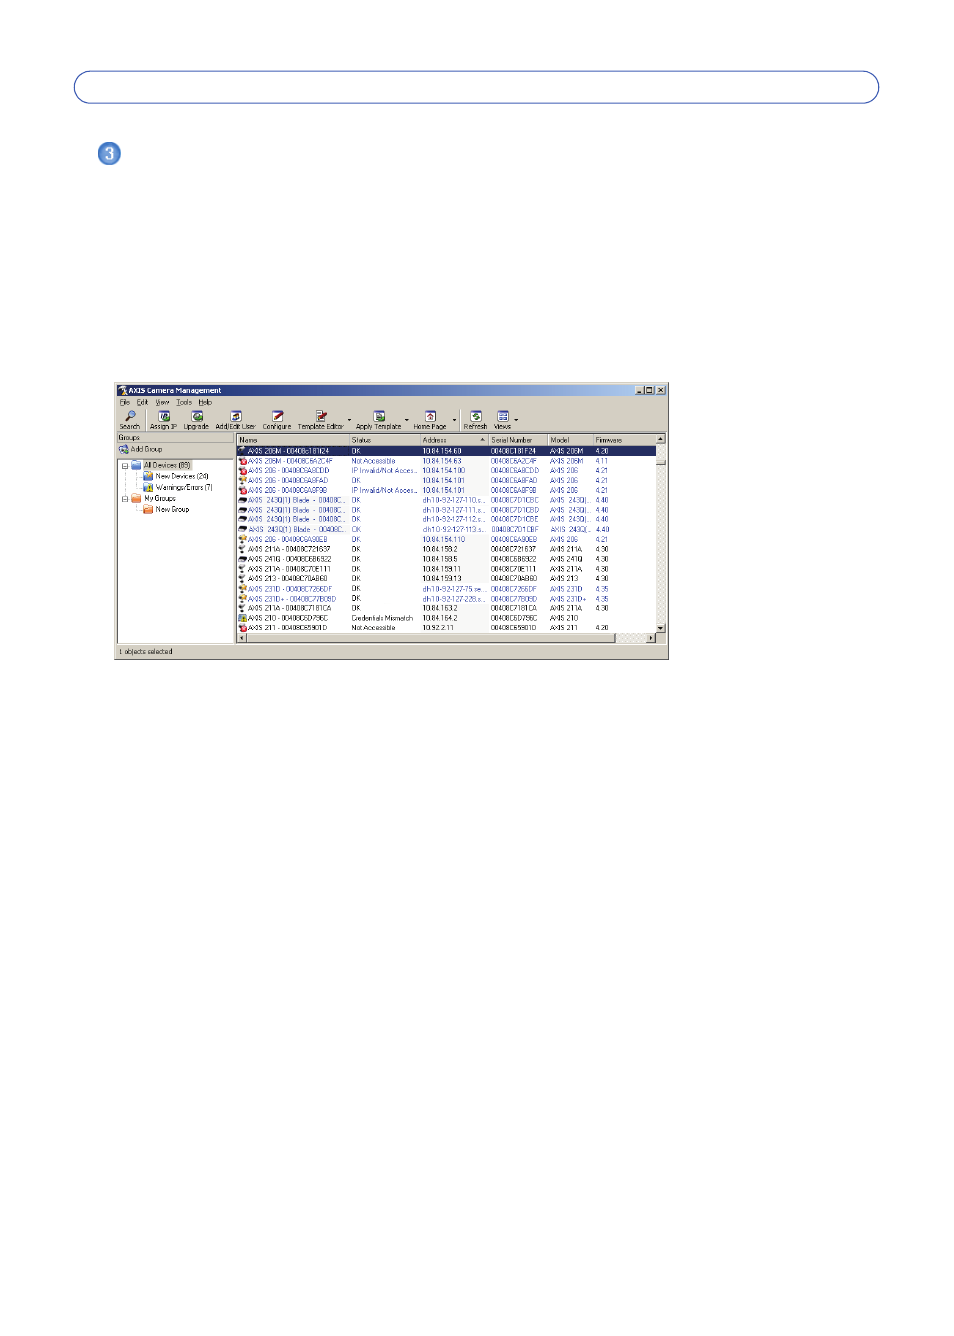Sort by the Address column header
The image size is (954, 1336).
[x=454, y=440]
